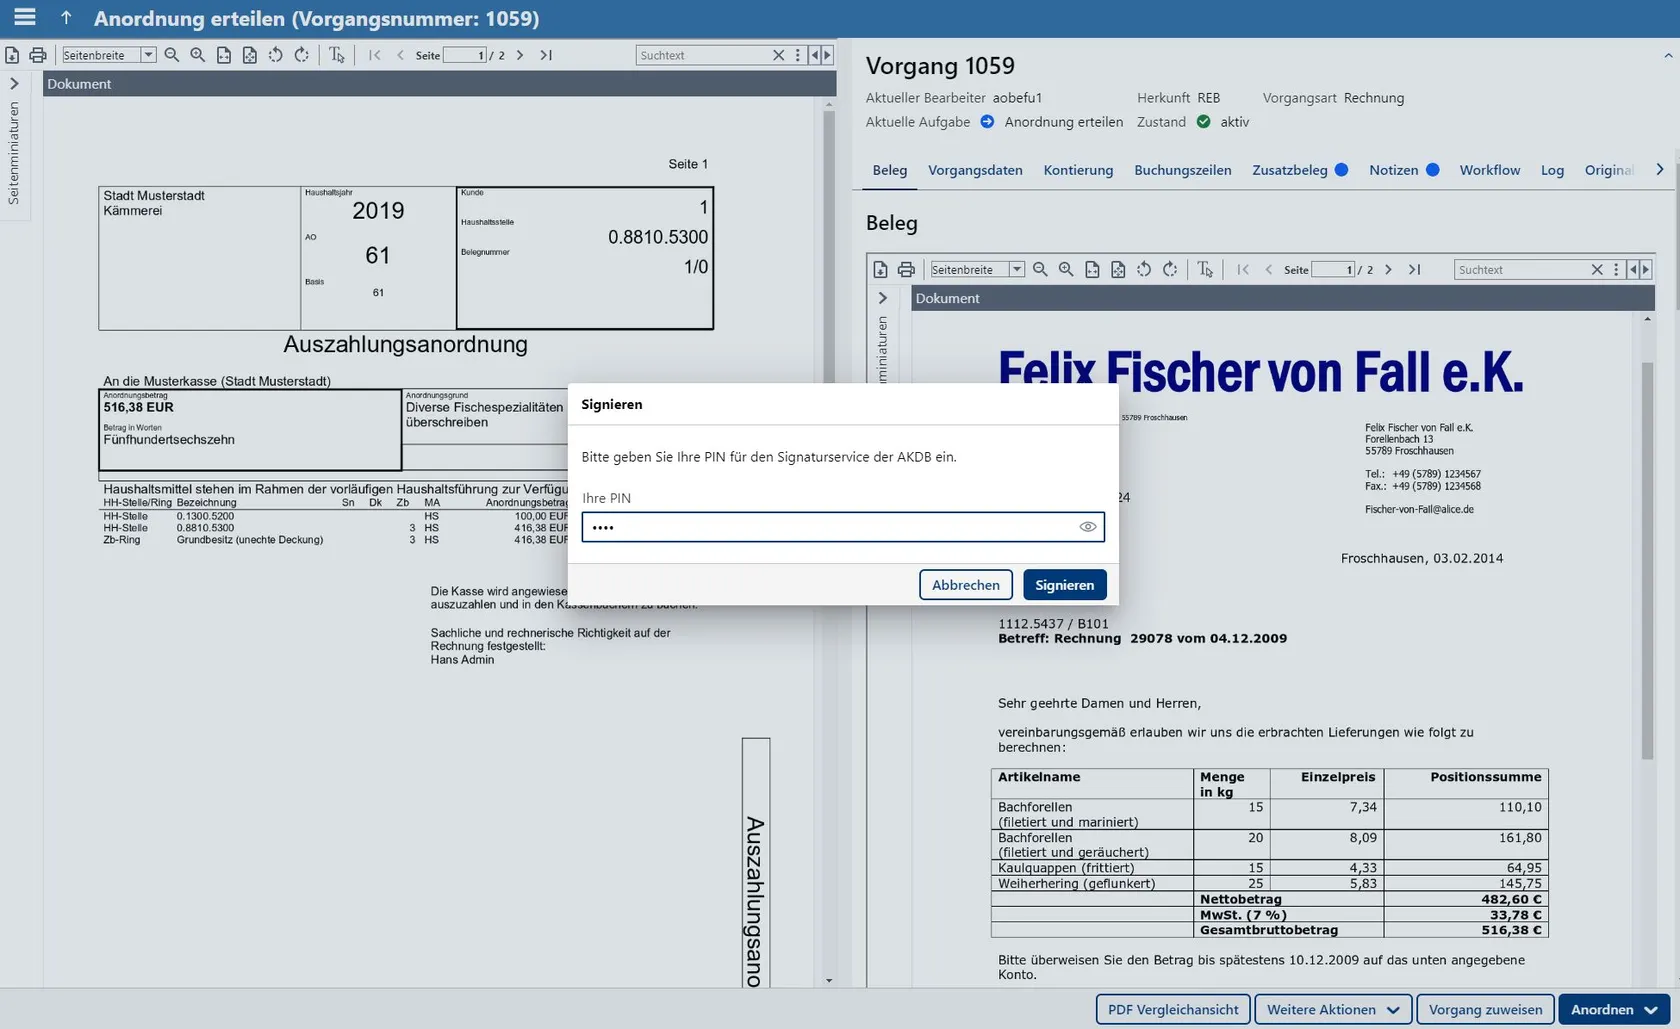
Task: Expand the Weitere Aktionen dropdown
Action: (x=1333, y=1009)
